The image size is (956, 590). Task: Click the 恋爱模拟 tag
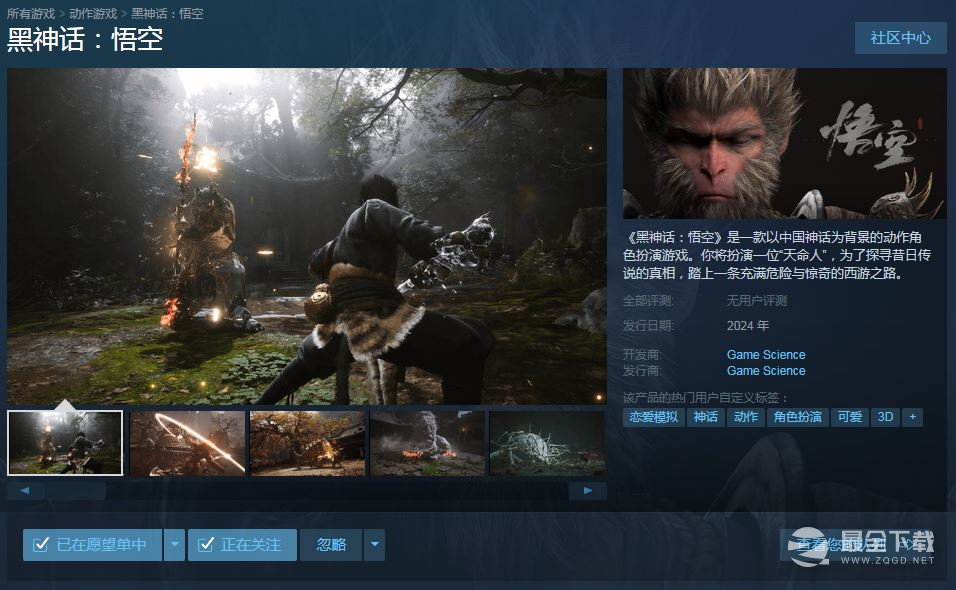(654, 417)
